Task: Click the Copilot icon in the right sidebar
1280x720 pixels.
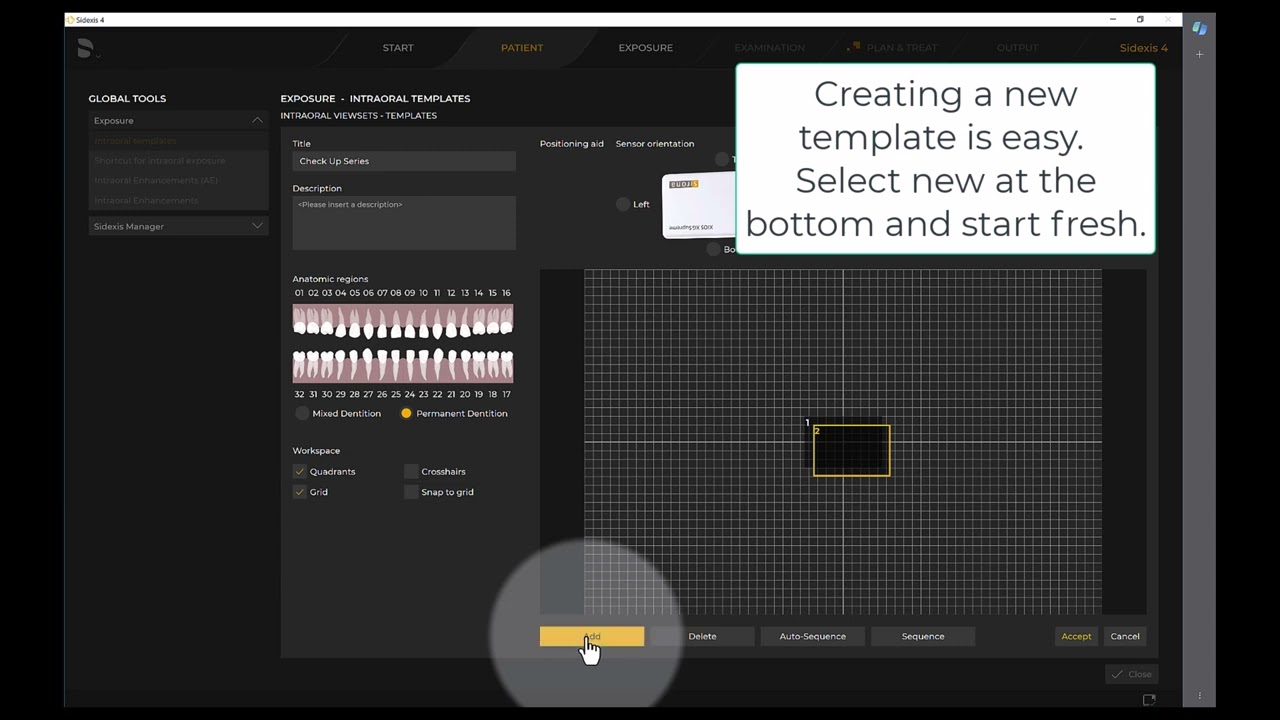Action: [x=1199, y=28]
